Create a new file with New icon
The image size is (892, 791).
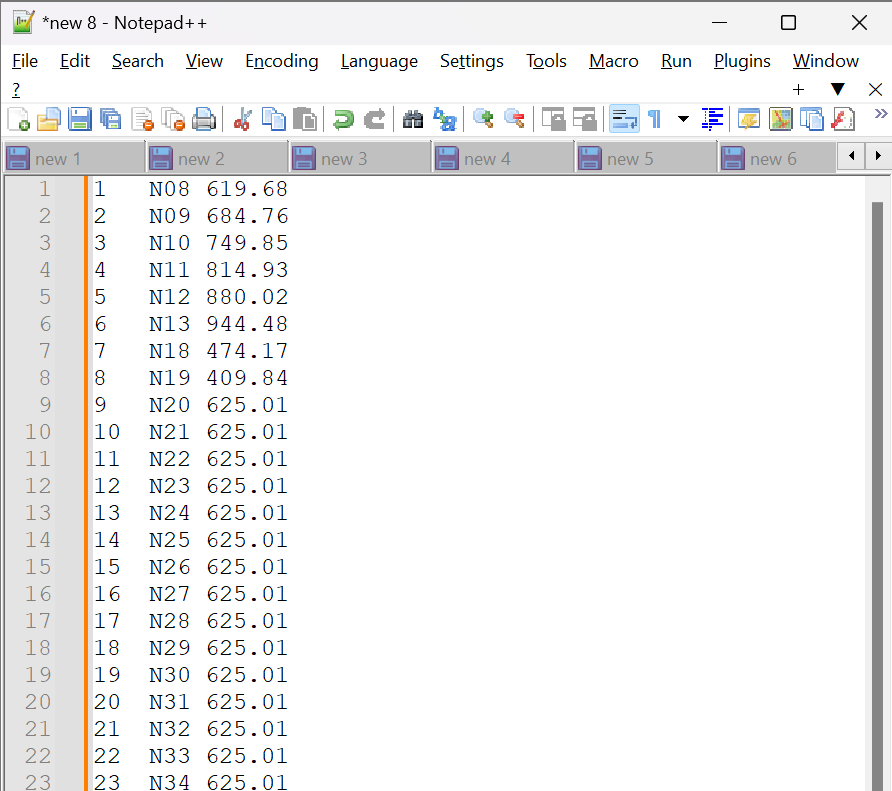18,120
